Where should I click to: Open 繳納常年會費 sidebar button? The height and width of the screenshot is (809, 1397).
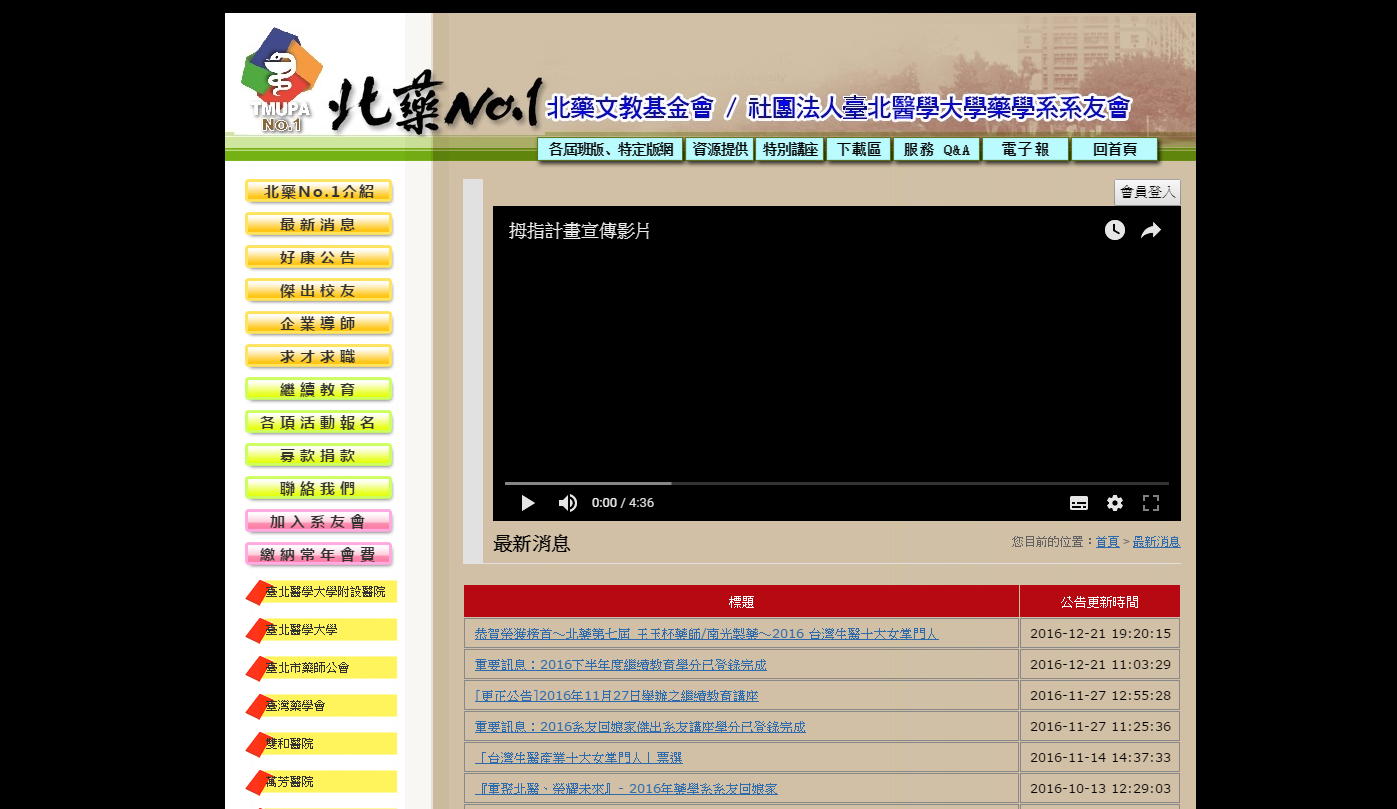(319, 555)
